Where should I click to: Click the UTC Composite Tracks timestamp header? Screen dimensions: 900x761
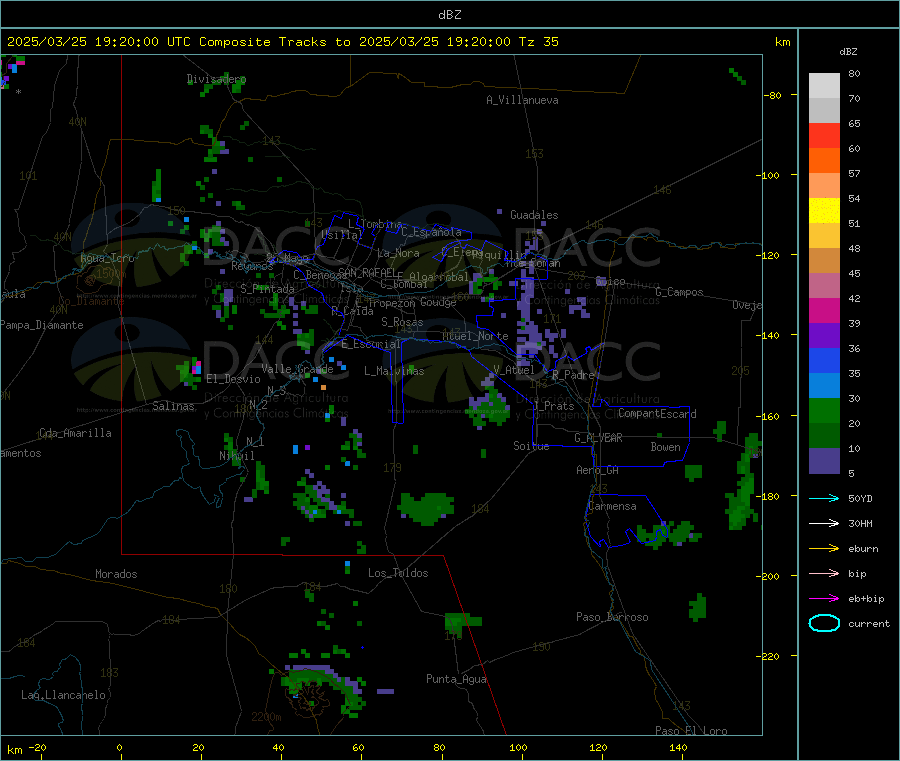tap(282, 42)
